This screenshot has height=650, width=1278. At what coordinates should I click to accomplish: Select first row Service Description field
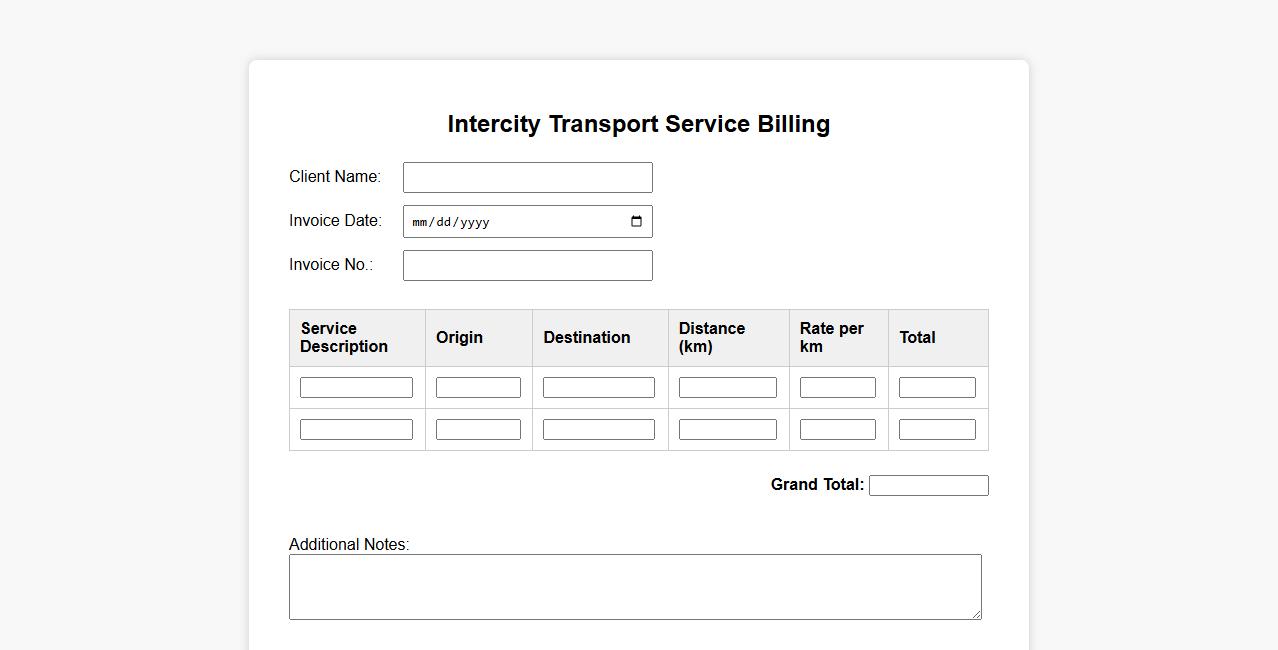[356, 388]
